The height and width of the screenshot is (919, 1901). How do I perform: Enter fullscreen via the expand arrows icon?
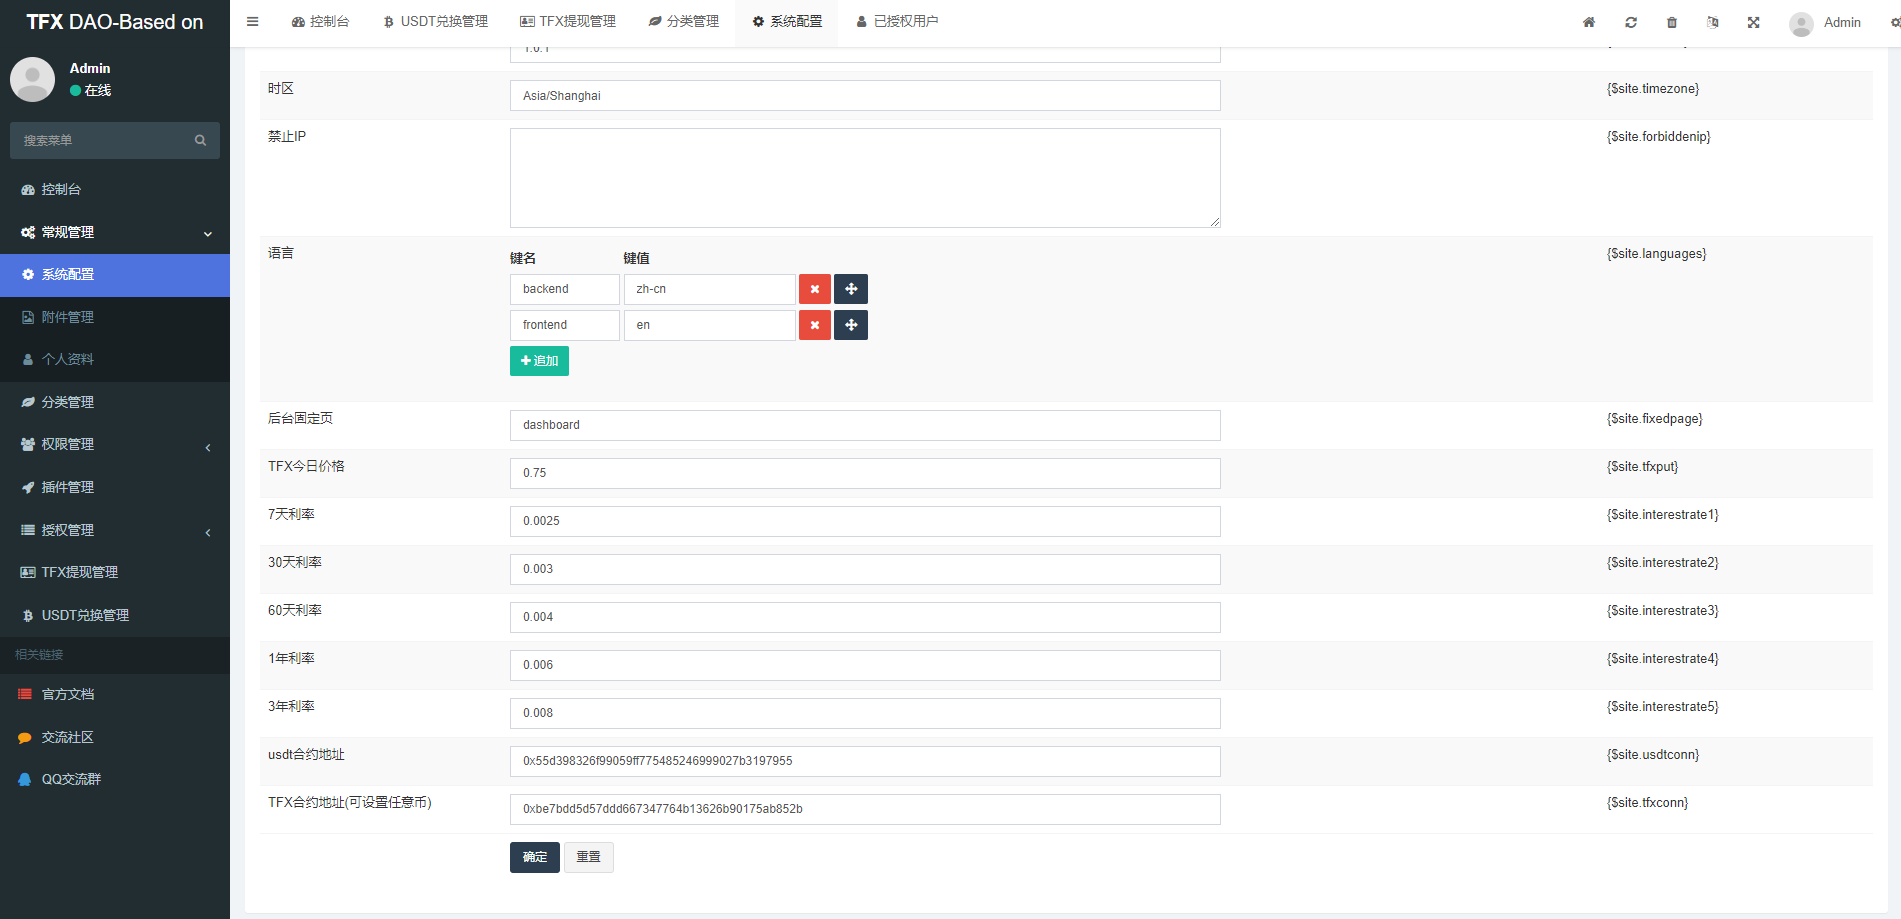[x=1753, y=22]
